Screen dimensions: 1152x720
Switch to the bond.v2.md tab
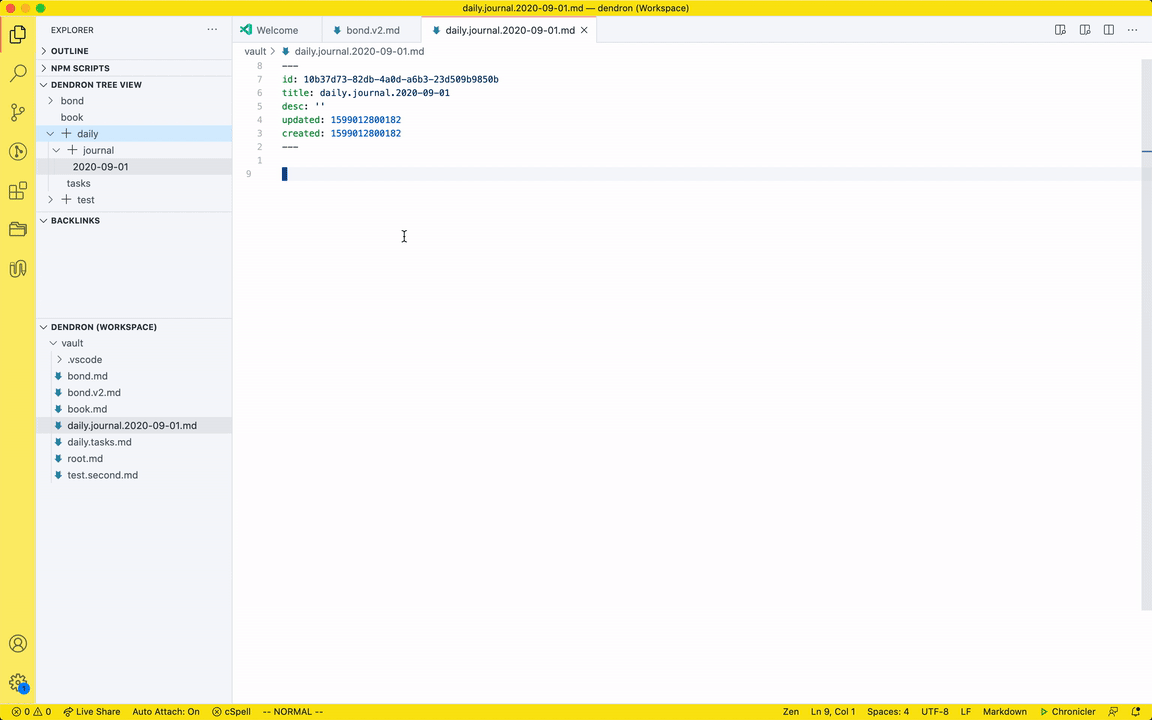[372, 30]
